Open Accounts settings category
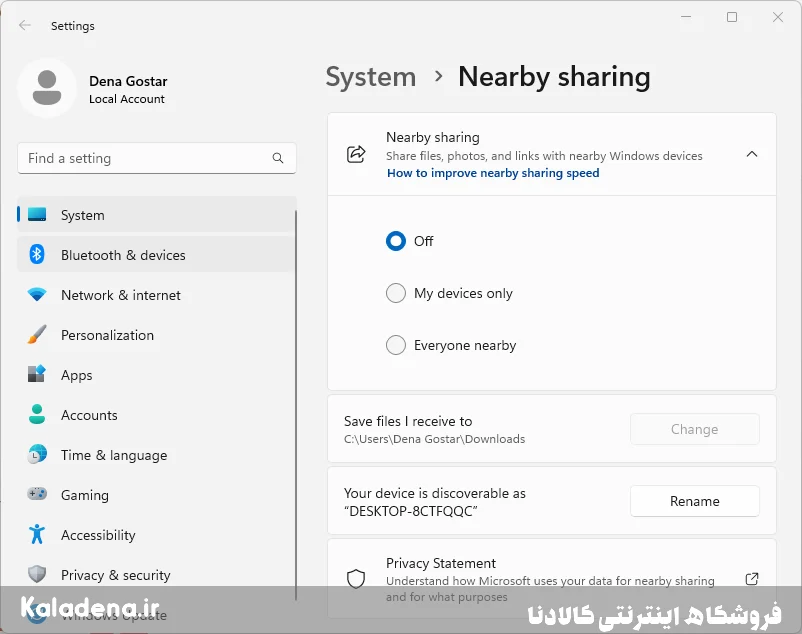 (x=157, y=415)
